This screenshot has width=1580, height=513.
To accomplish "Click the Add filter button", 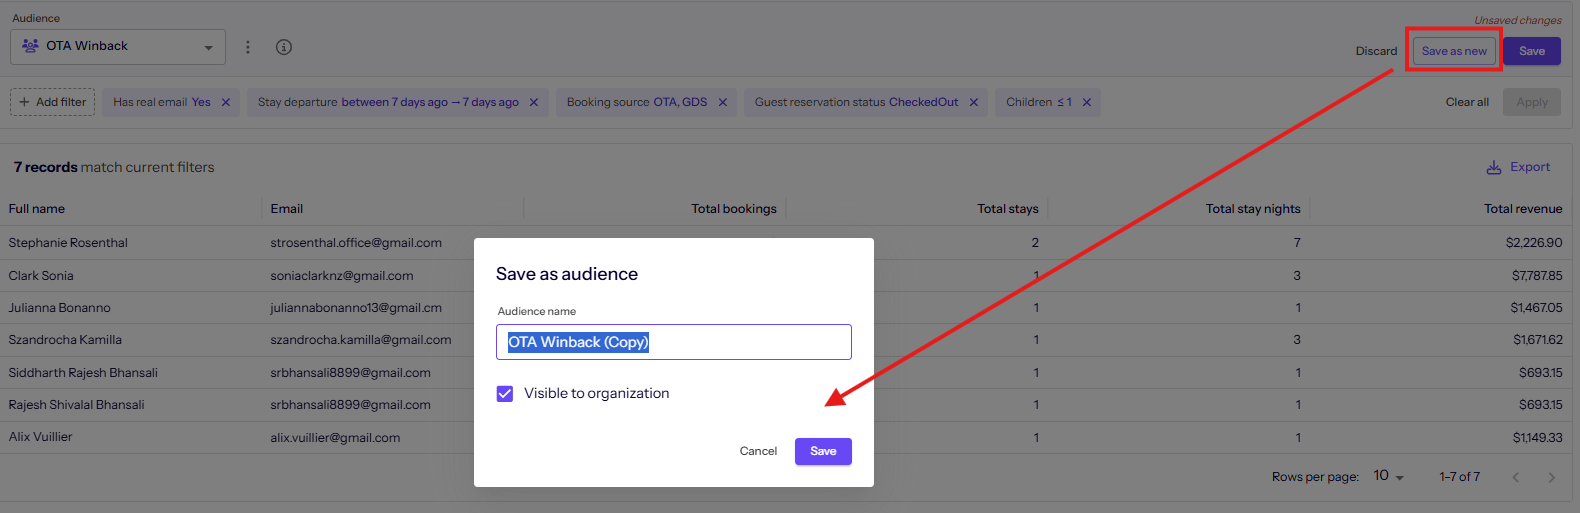I will tap(53, 102).
